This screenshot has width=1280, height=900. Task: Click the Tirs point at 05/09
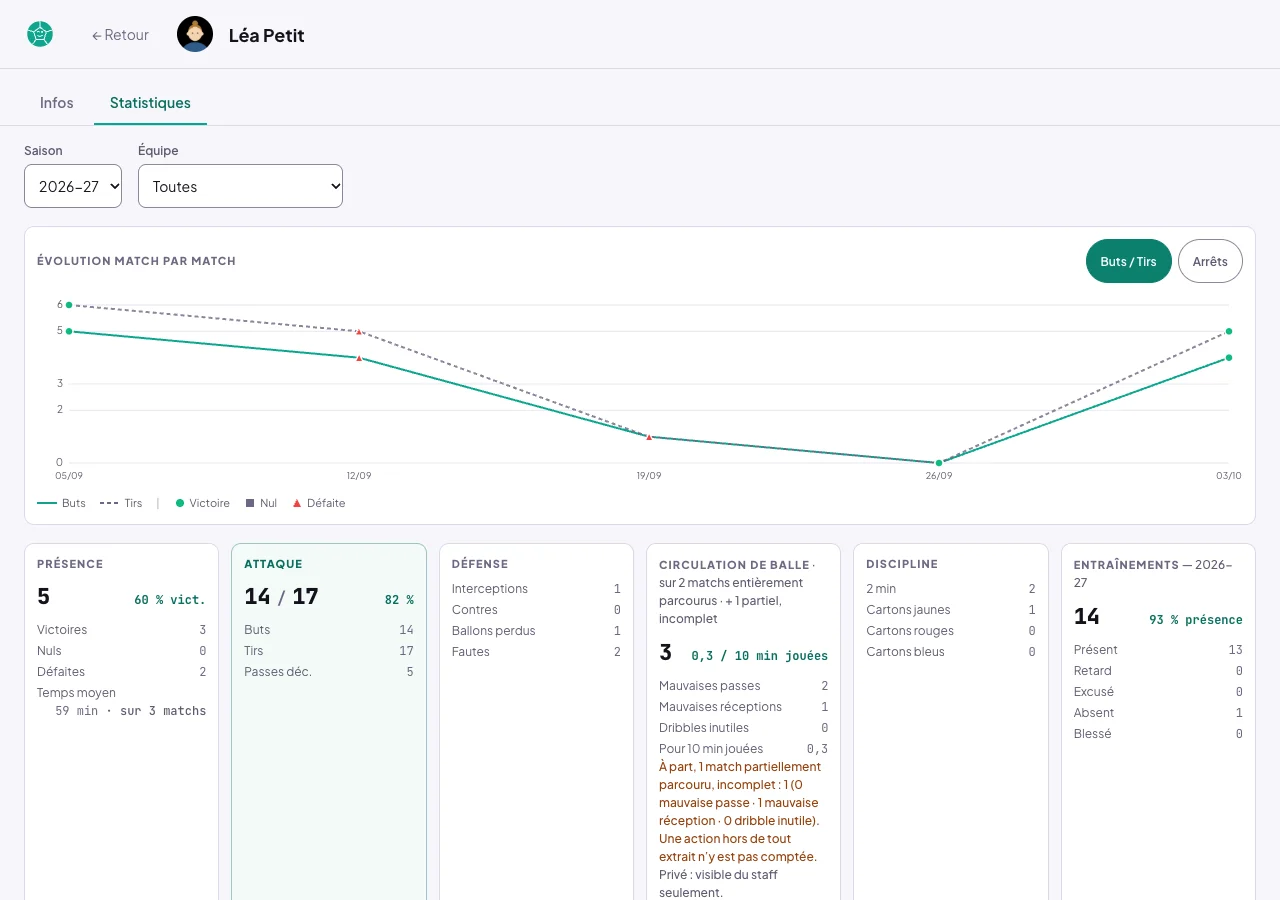point(69,305)
